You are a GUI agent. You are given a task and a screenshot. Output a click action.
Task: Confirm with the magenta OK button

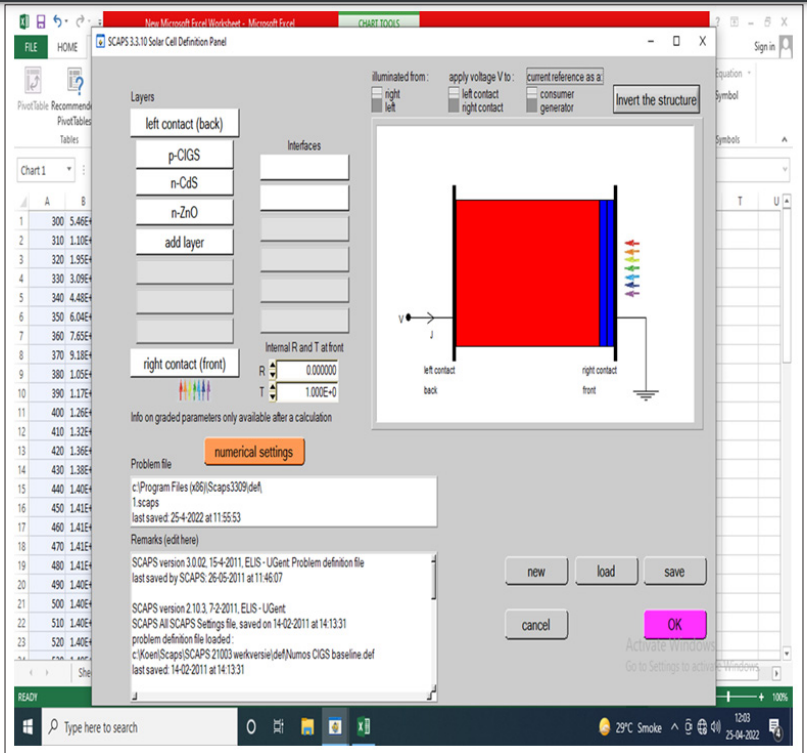coord(675,624)
